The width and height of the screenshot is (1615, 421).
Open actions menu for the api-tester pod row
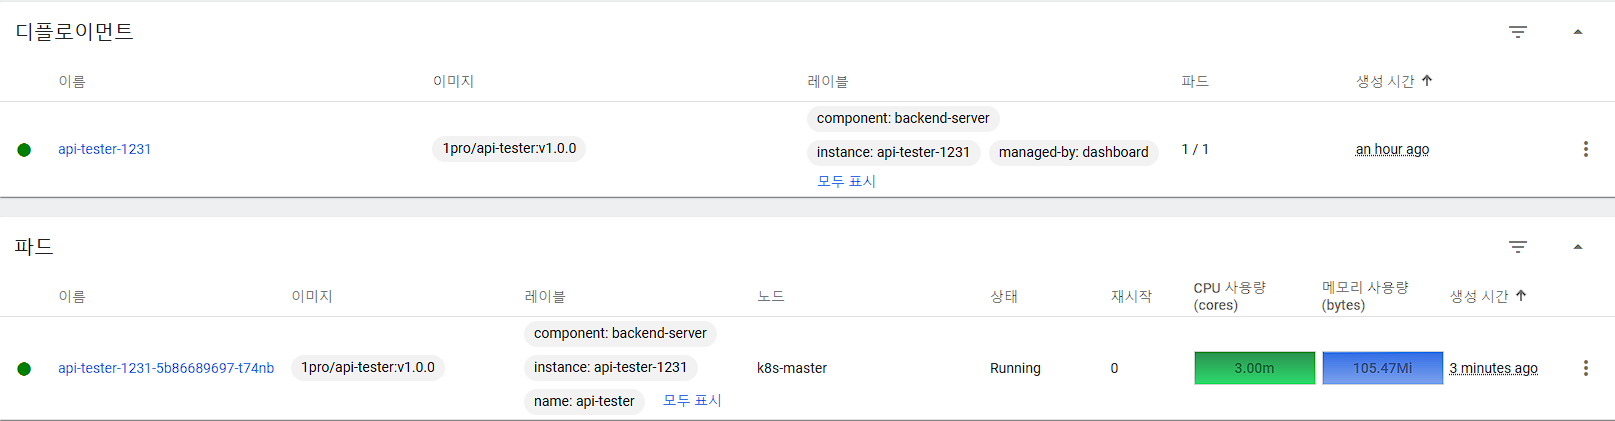tap(1585, 368)
